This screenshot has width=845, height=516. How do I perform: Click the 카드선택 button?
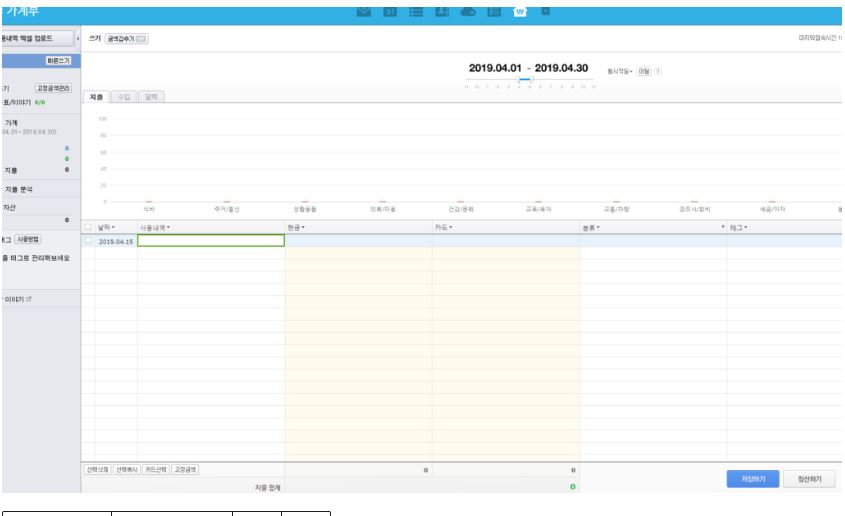pyautogui.click(x=156, y=470)
